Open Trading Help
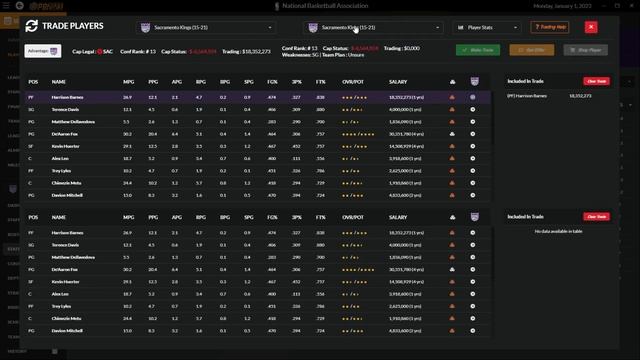 click(x=550, y=27)
